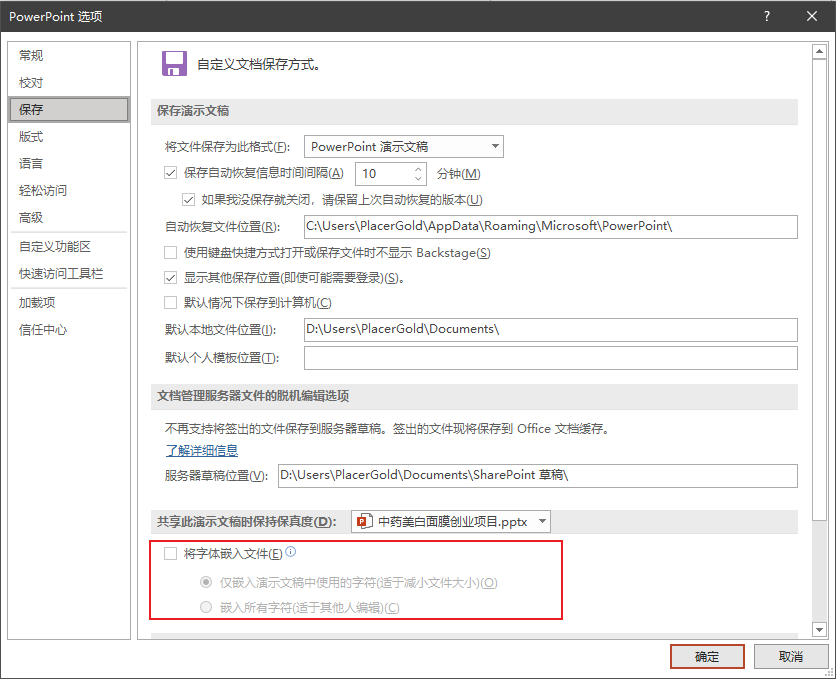
Task: Enable 使用键盘快捷方式打开或保存文件时不显示 Backstage
Action: tap(171, 253)
